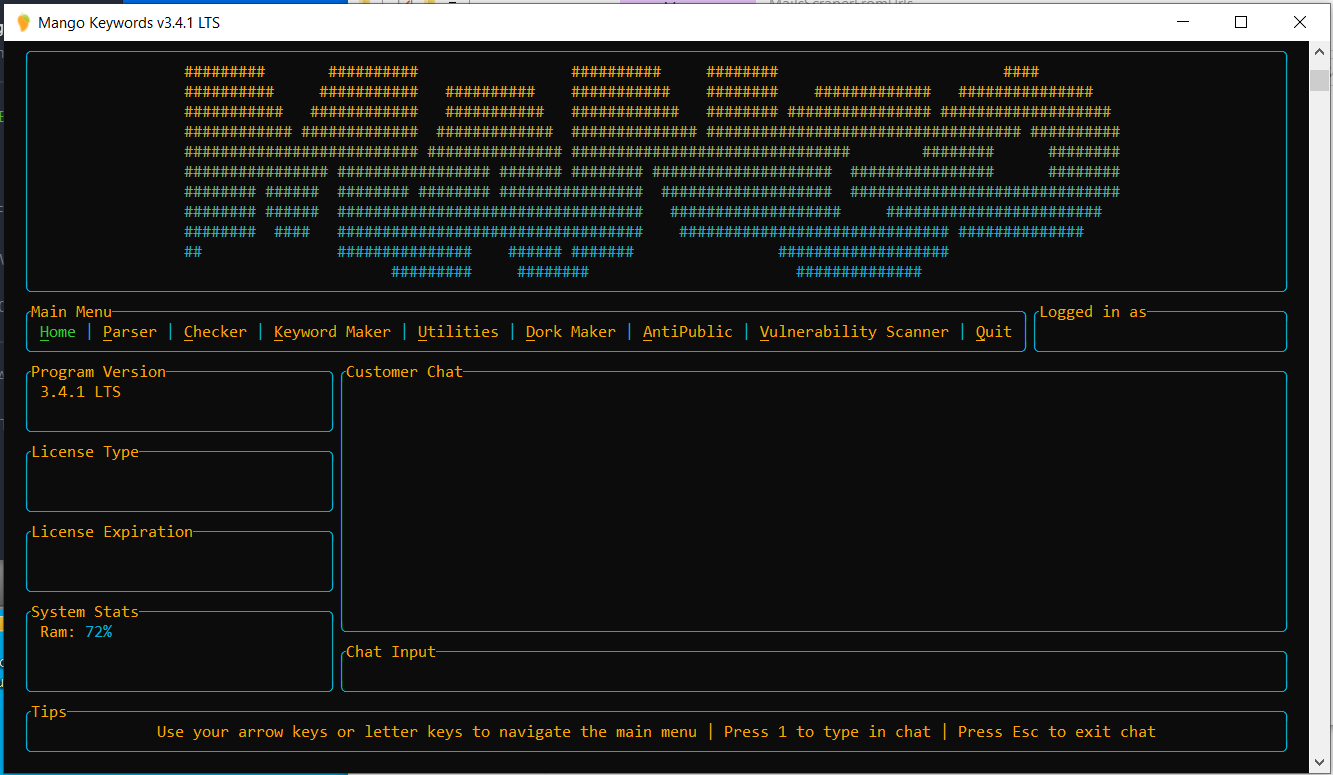Click the 3.4.1 LTS version text
This screenshot has height=775, width=1333.
[80, 392]
